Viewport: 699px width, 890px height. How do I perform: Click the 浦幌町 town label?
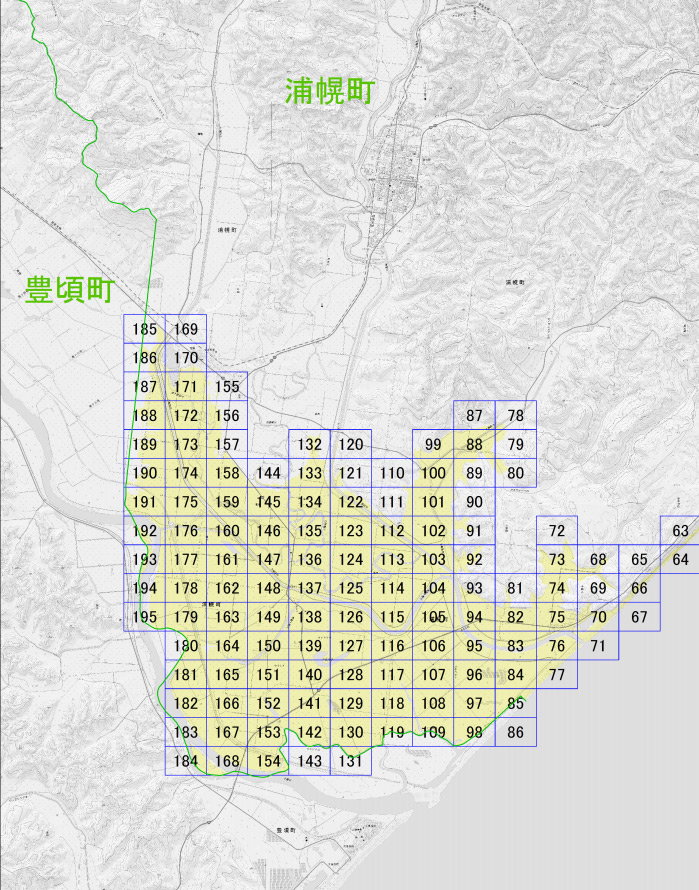[x=330, y=91]
